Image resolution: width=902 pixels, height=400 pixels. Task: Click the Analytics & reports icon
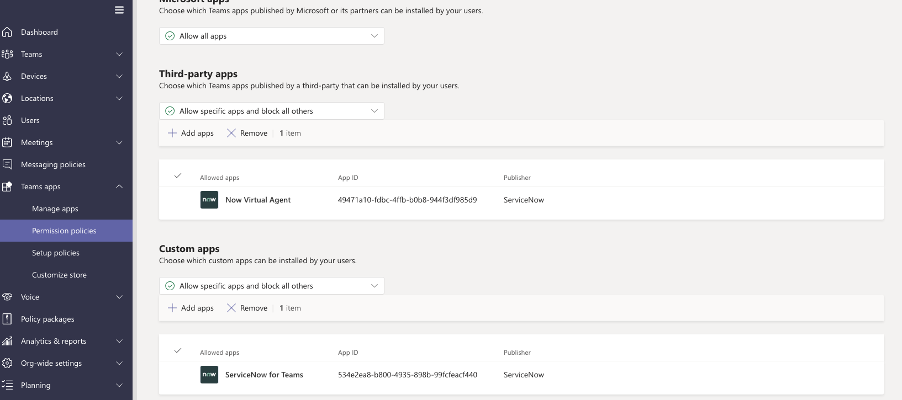click(7, 341)
